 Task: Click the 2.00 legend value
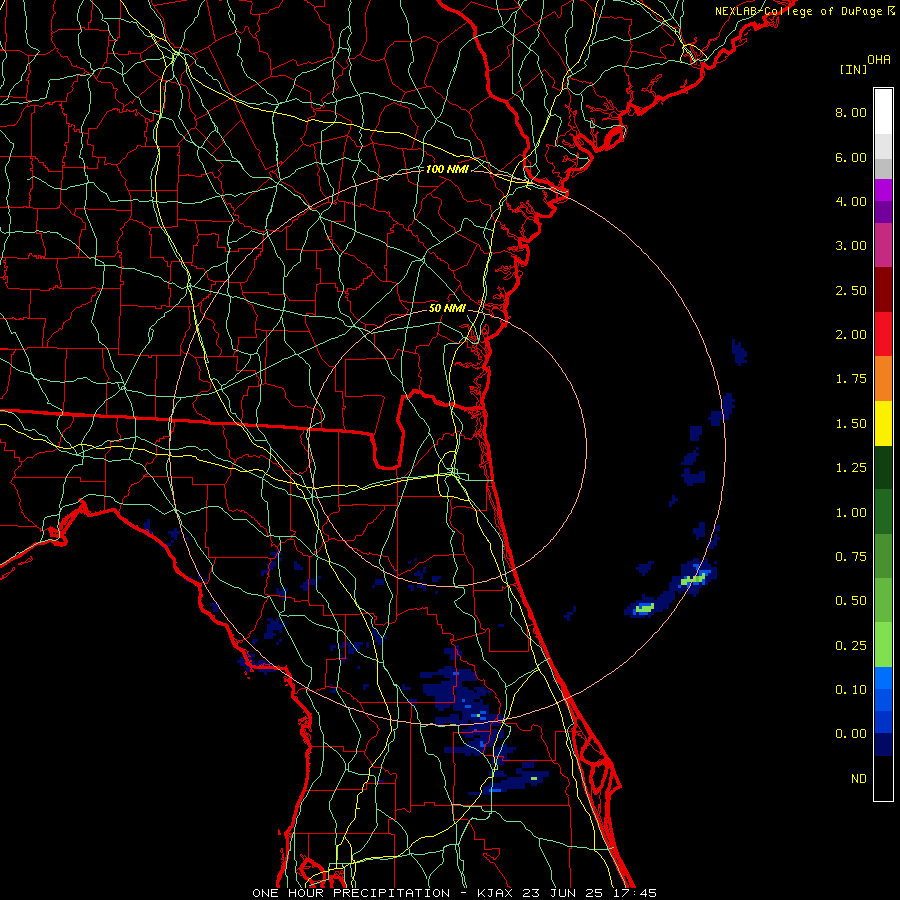click(851, 335)
